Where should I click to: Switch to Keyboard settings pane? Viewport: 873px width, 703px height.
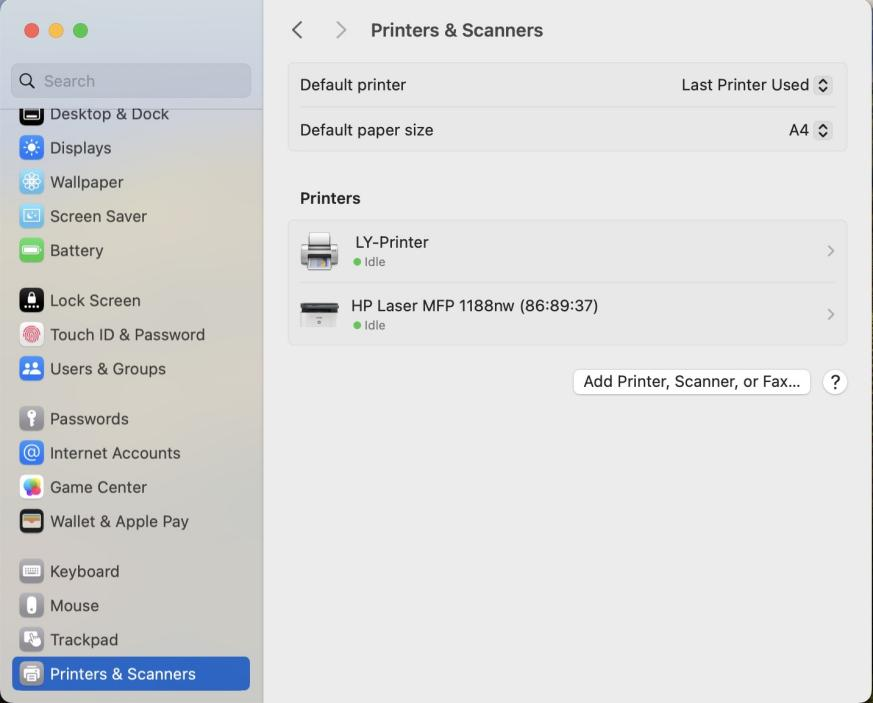tap(84, 571)
